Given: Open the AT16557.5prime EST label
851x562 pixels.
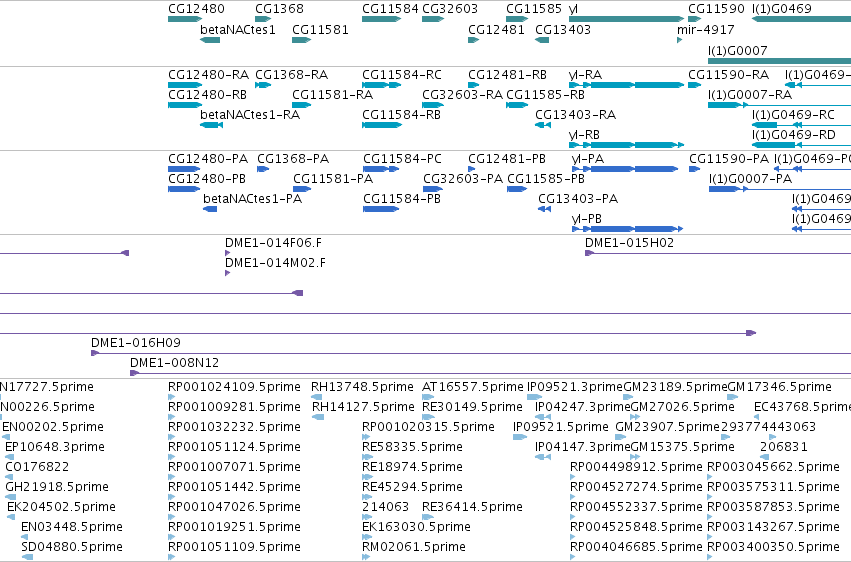Looking at the screenshot, I should [x=473, y=387].
